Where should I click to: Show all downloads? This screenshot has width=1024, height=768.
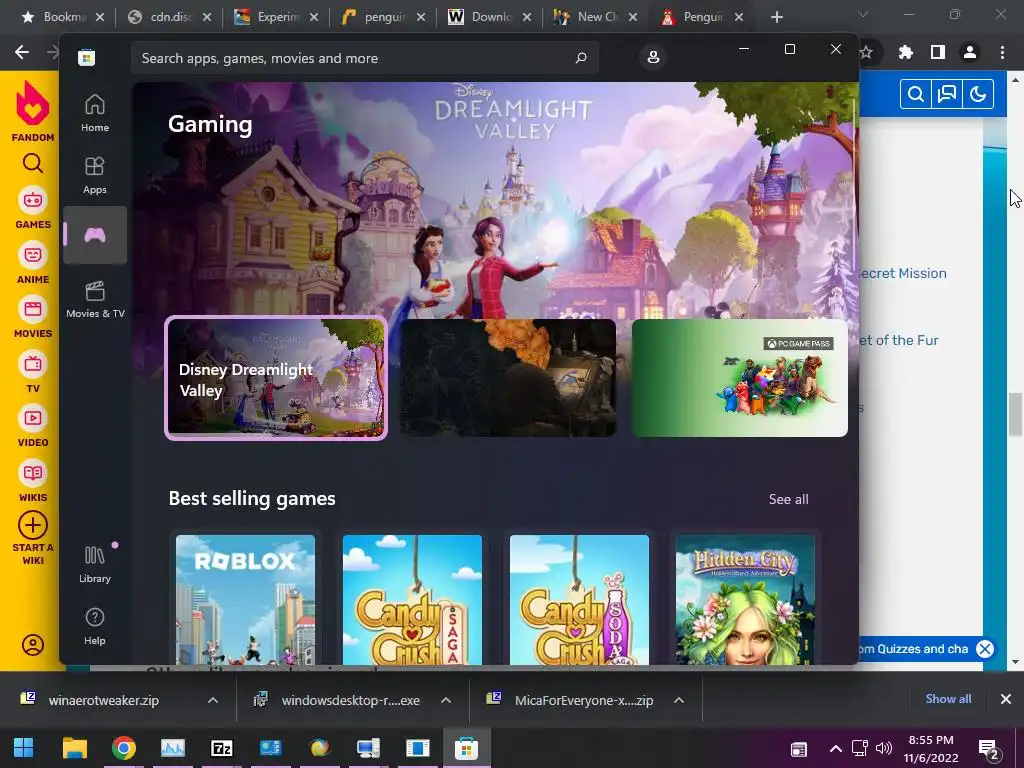pos(948,699)
